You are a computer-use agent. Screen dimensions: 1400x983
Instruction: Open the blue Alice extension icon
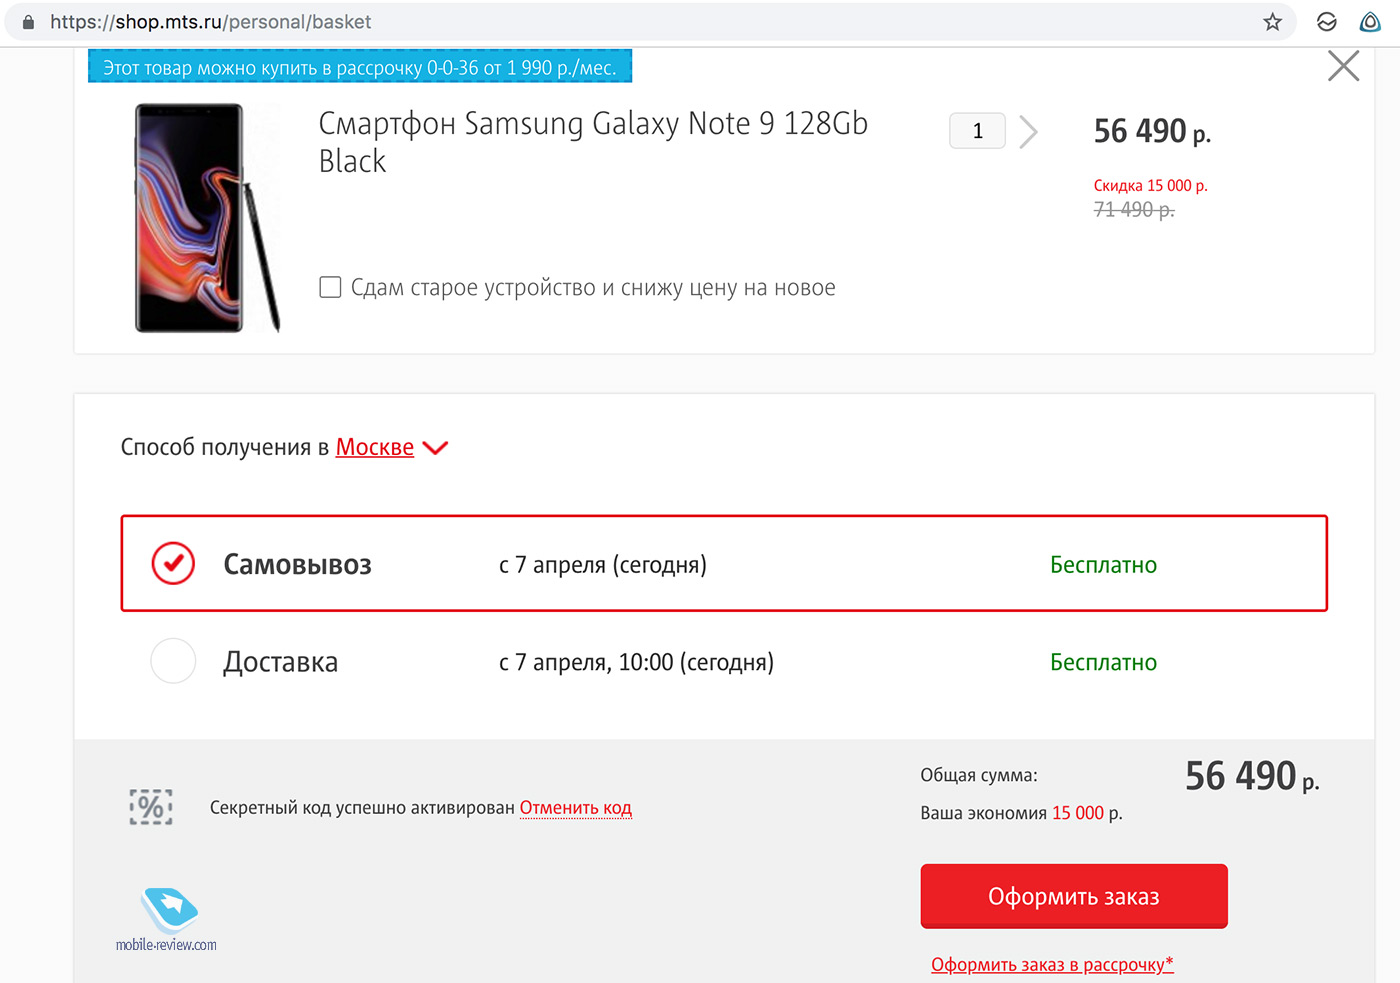[x=1370, y=22]
